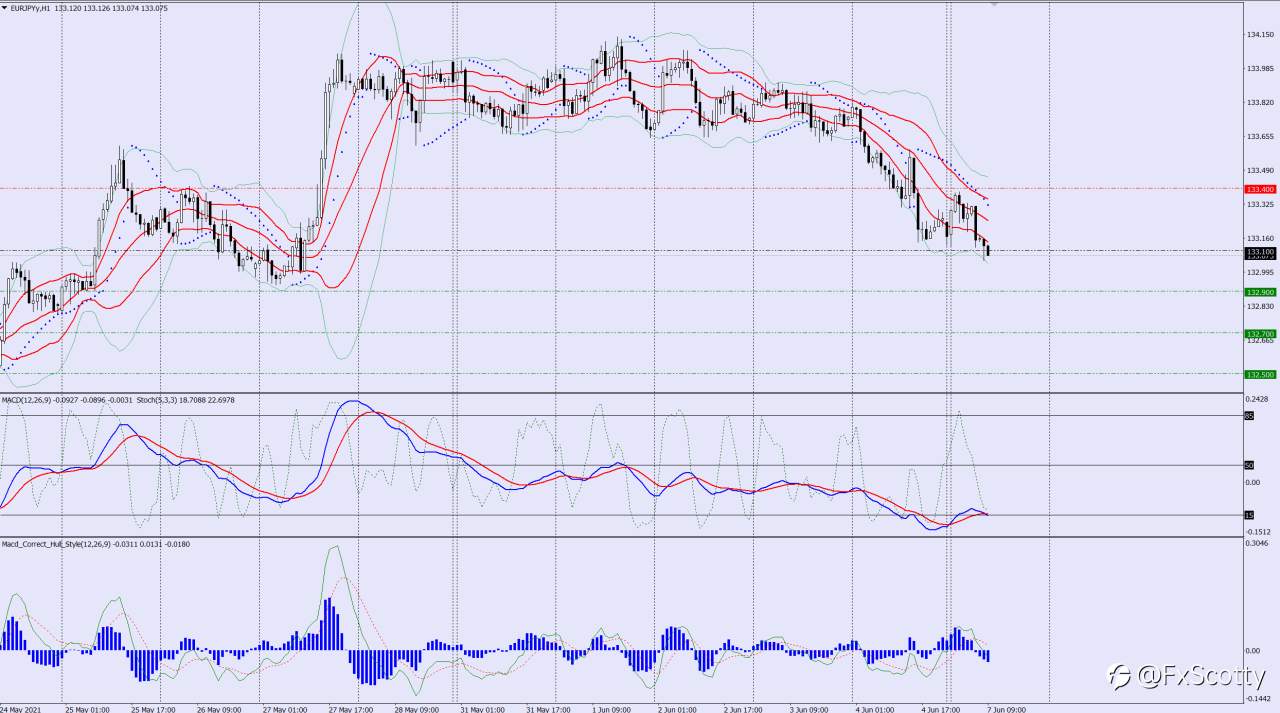
Task: Click the 133.655 price axis value
Action: pyautogui.click(x=1260, y=137)
